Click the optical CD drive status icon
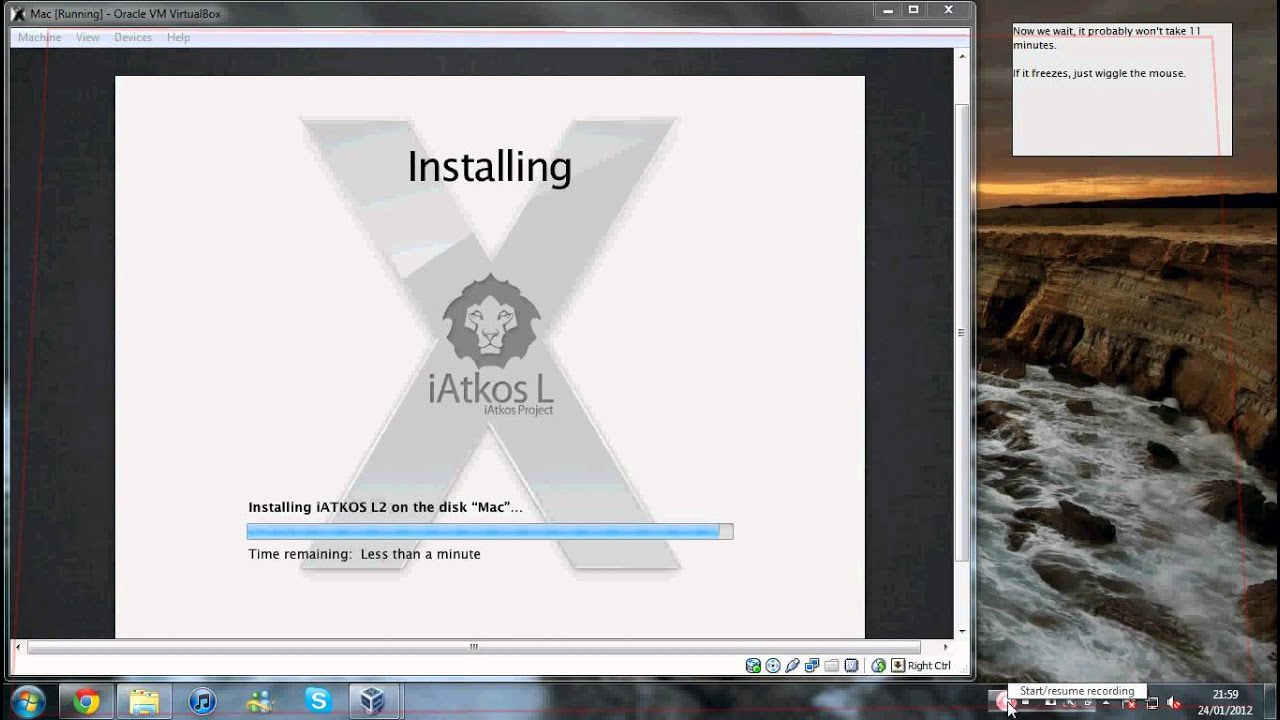 [x=773, y=666]
